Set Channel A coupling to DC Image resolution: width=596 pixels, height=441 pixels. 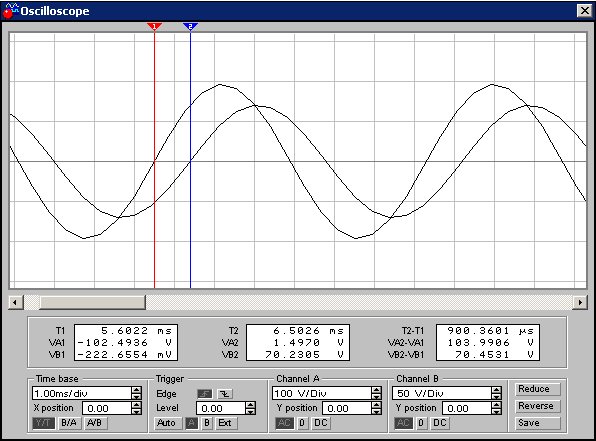(321, 423)
